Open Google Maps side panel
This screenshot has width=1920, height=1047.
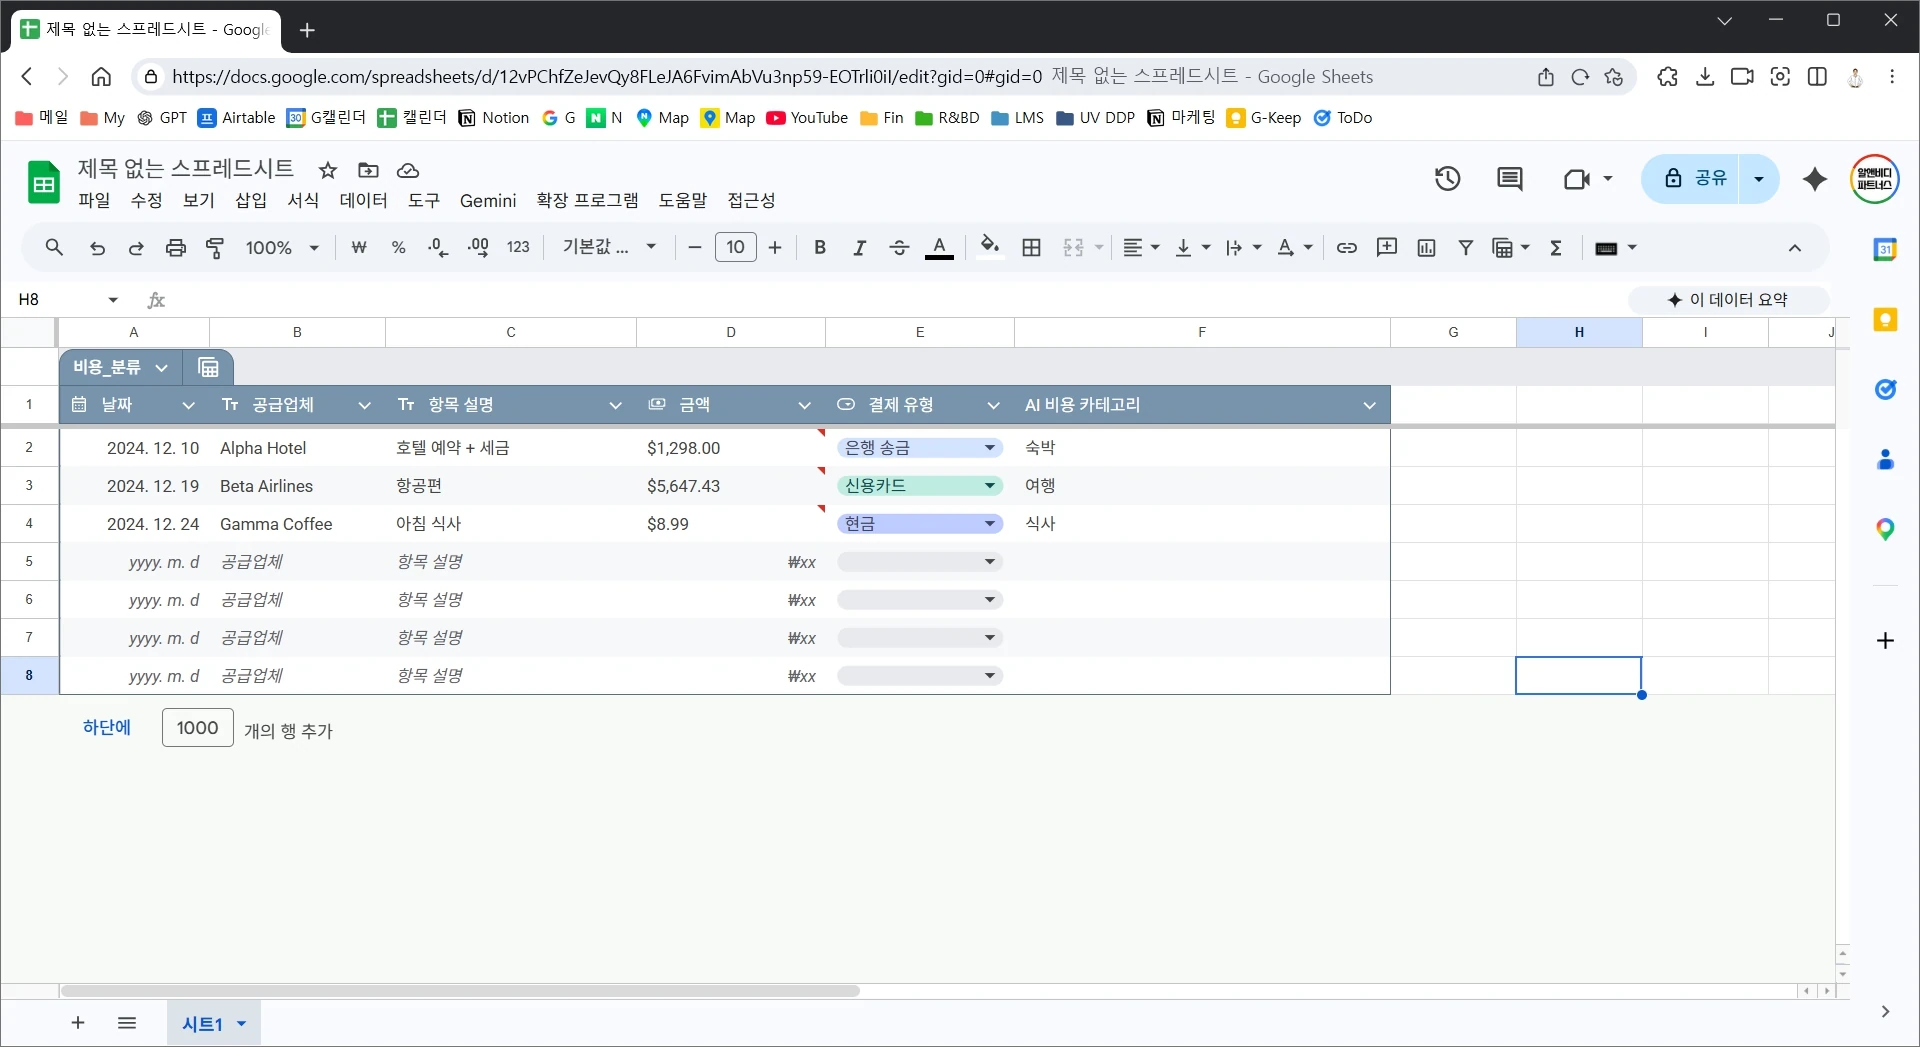click(x=1885, y=530)
